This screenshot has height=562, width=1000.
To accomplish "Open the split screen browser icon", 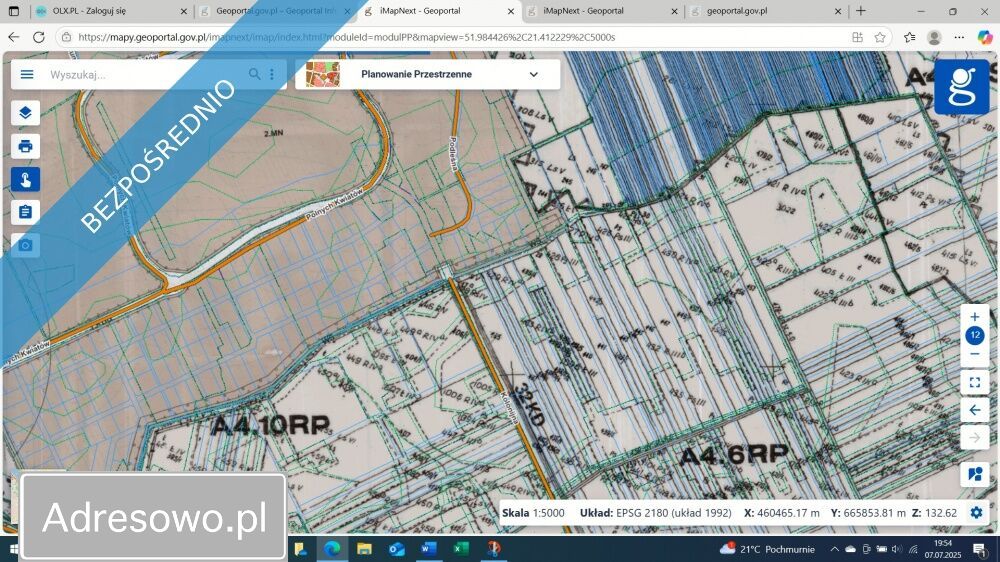I will tap(857, 38).
